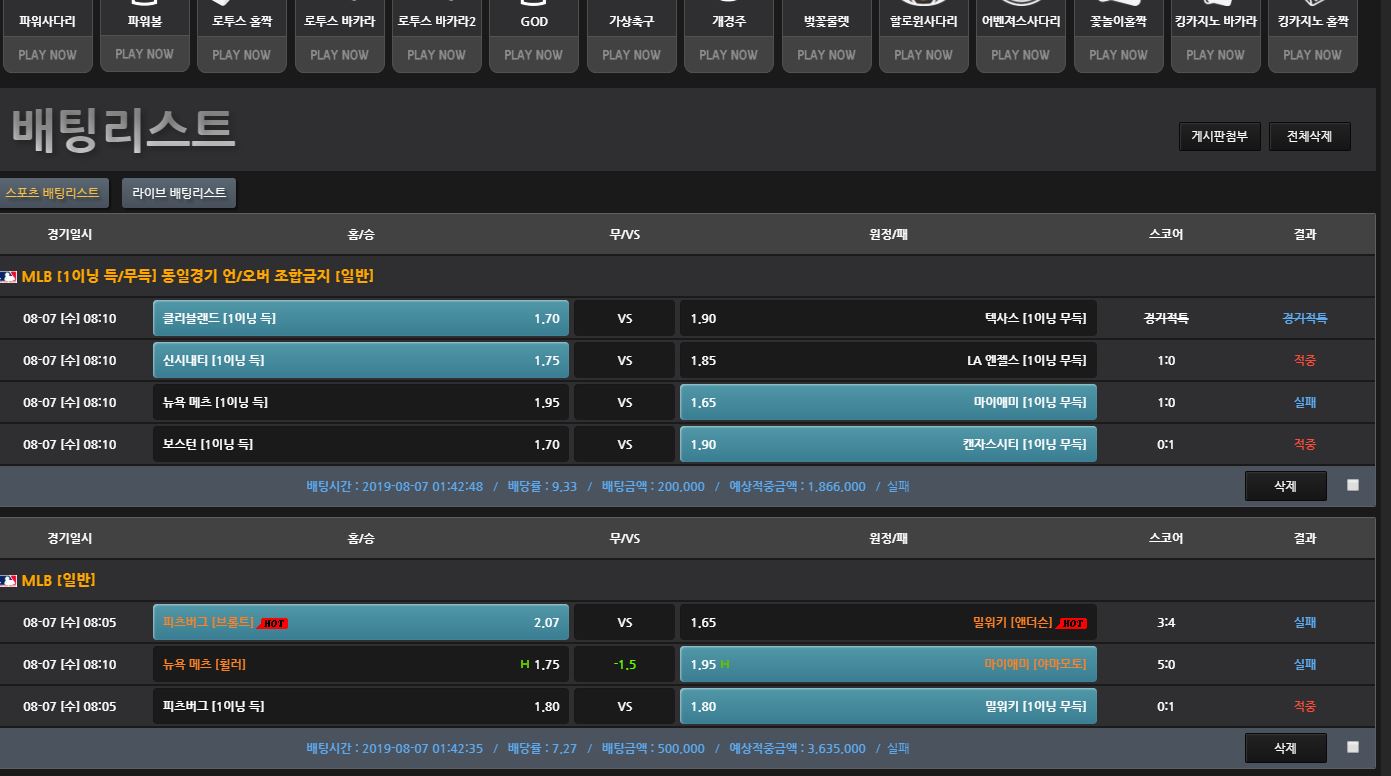The width and height of the screenshot is (1391, 776).
Task: Select the 캔자스시티 [1이닝 무득] 1.90 pick
Action: [888, 445]
